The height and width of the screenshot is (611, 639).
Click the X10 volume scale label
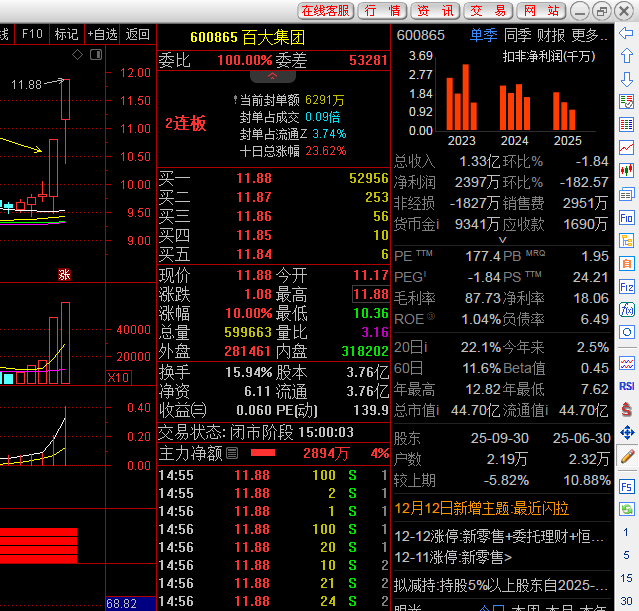(x=119, y=377)
